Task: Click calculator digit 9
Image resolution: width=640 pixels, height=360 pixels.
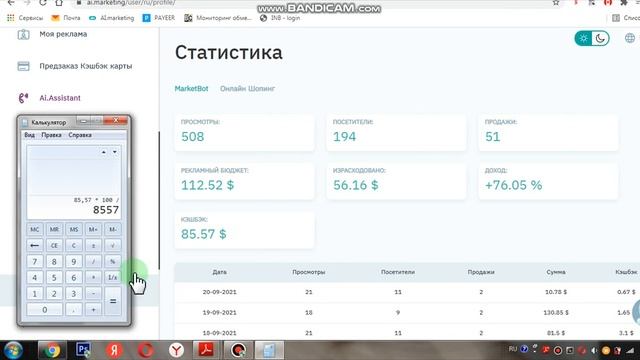Action: (74, 262)
